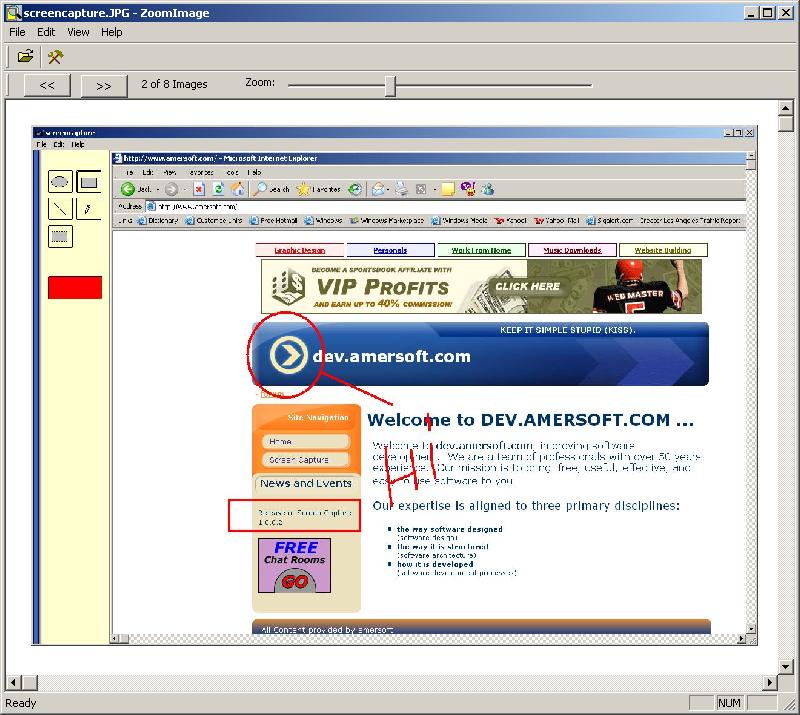The height and width of the screenshot is (715, 800).
Task: Close the ZoomImage window
Action: click(x=786, y=13)
